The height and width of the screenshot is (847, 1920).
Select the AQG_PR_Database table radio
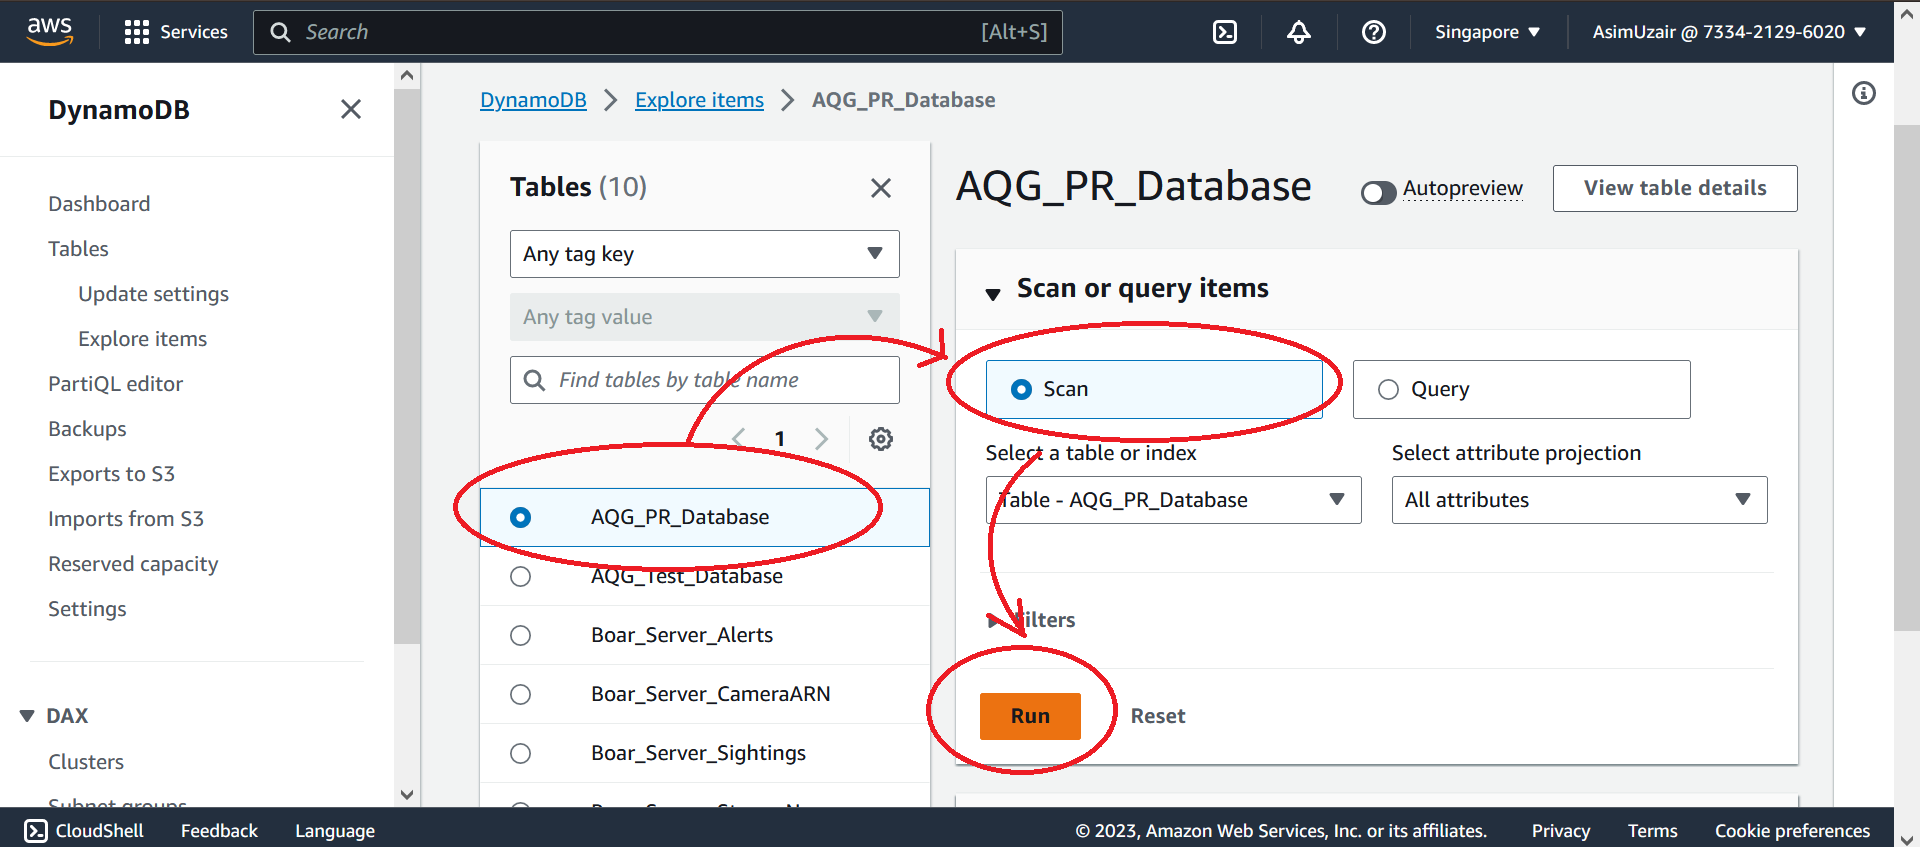tap(520, 517)
